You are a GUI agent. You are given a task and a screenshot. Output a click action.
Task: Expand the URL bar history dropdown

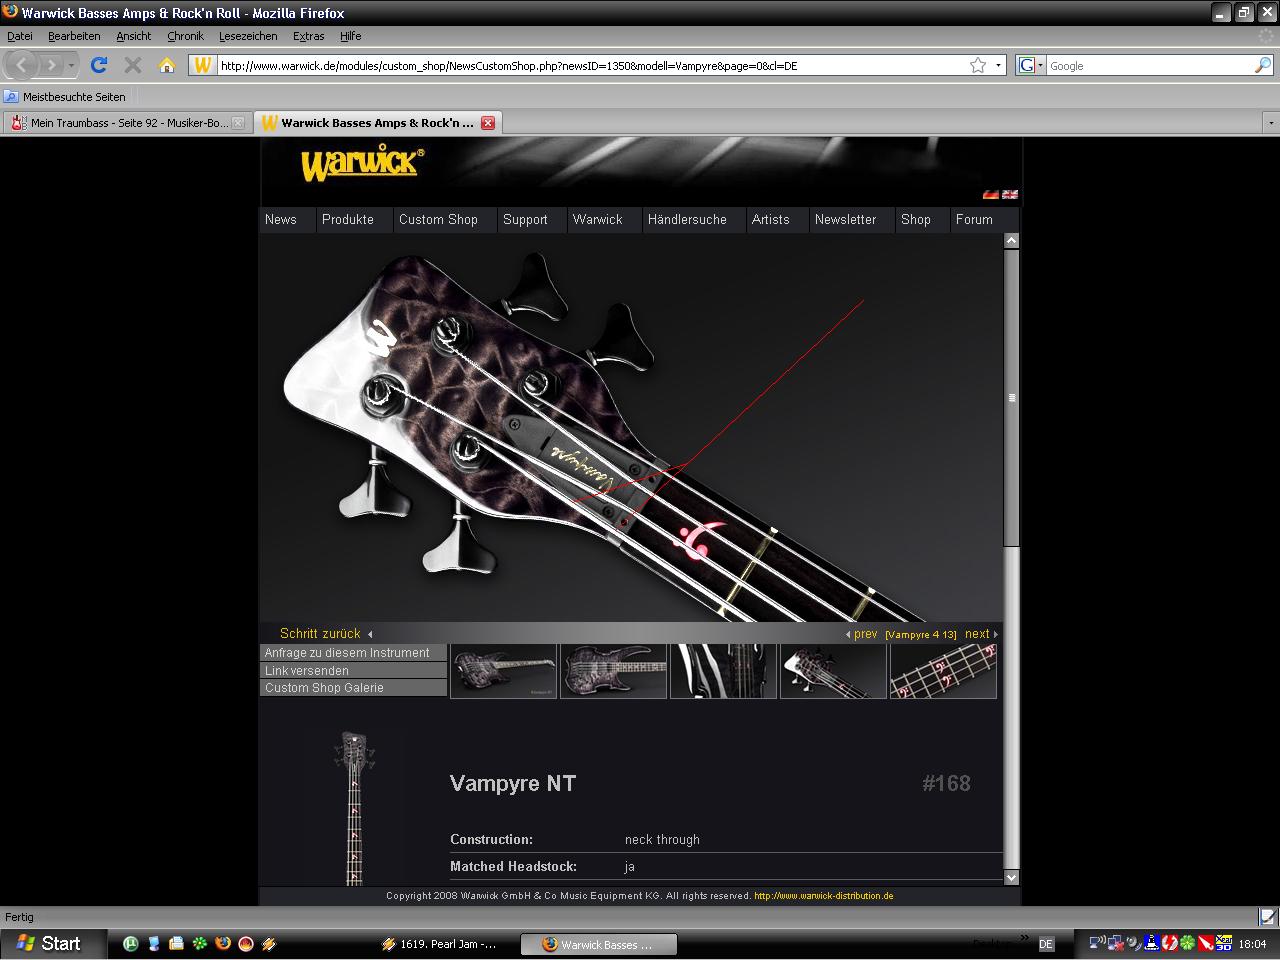pyautogui.click(x=998, y=65)
